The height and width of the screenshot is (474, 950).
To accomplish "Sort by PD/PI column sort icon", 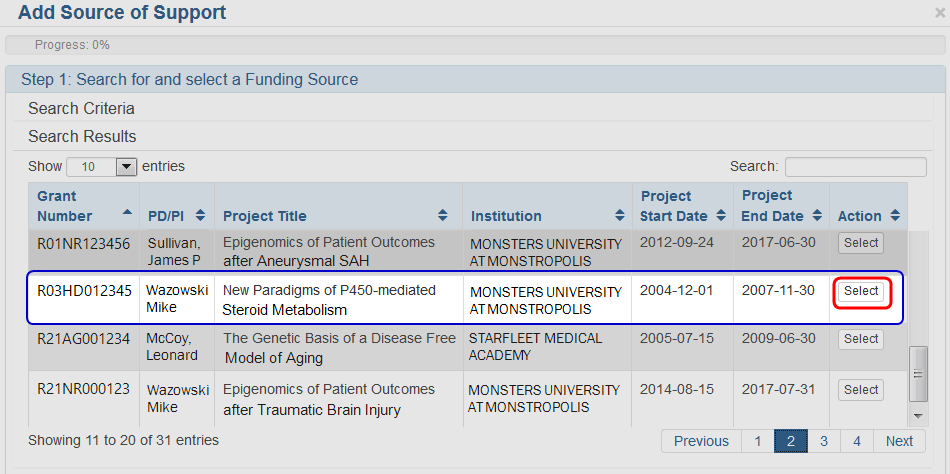I will pos(200,216).
